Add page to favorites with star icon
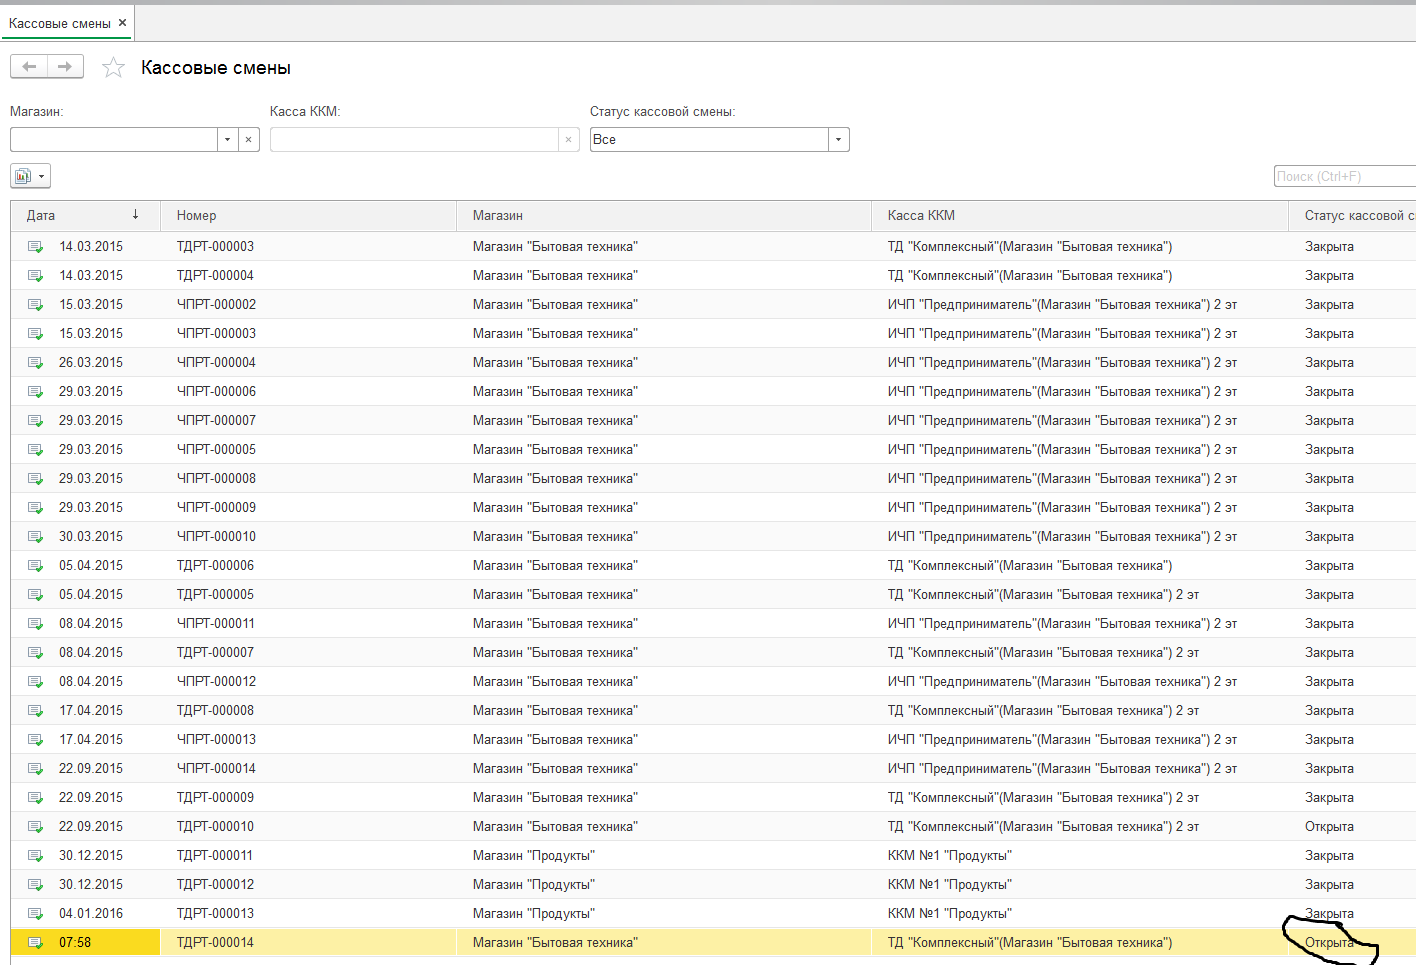 click(x=114, y=68)
